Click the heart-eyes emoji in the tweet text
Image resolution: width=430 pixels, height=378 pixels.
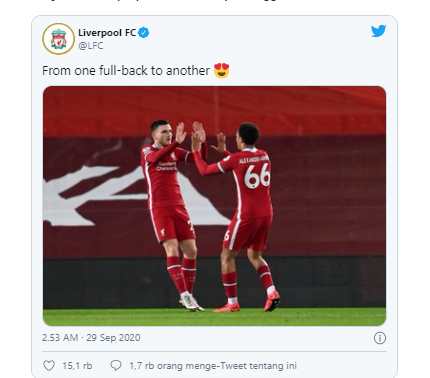[222, 70]
